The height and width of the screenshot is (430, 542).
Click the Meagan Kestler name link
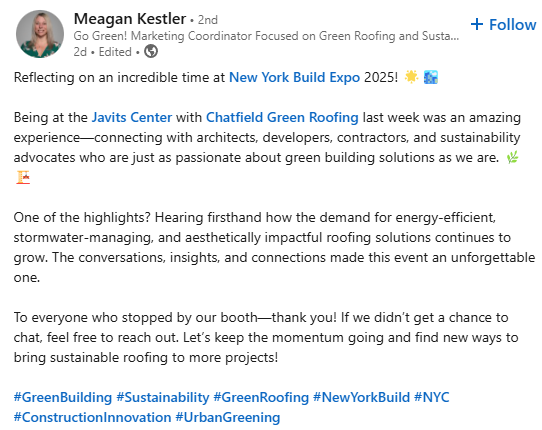coord(130,19)
